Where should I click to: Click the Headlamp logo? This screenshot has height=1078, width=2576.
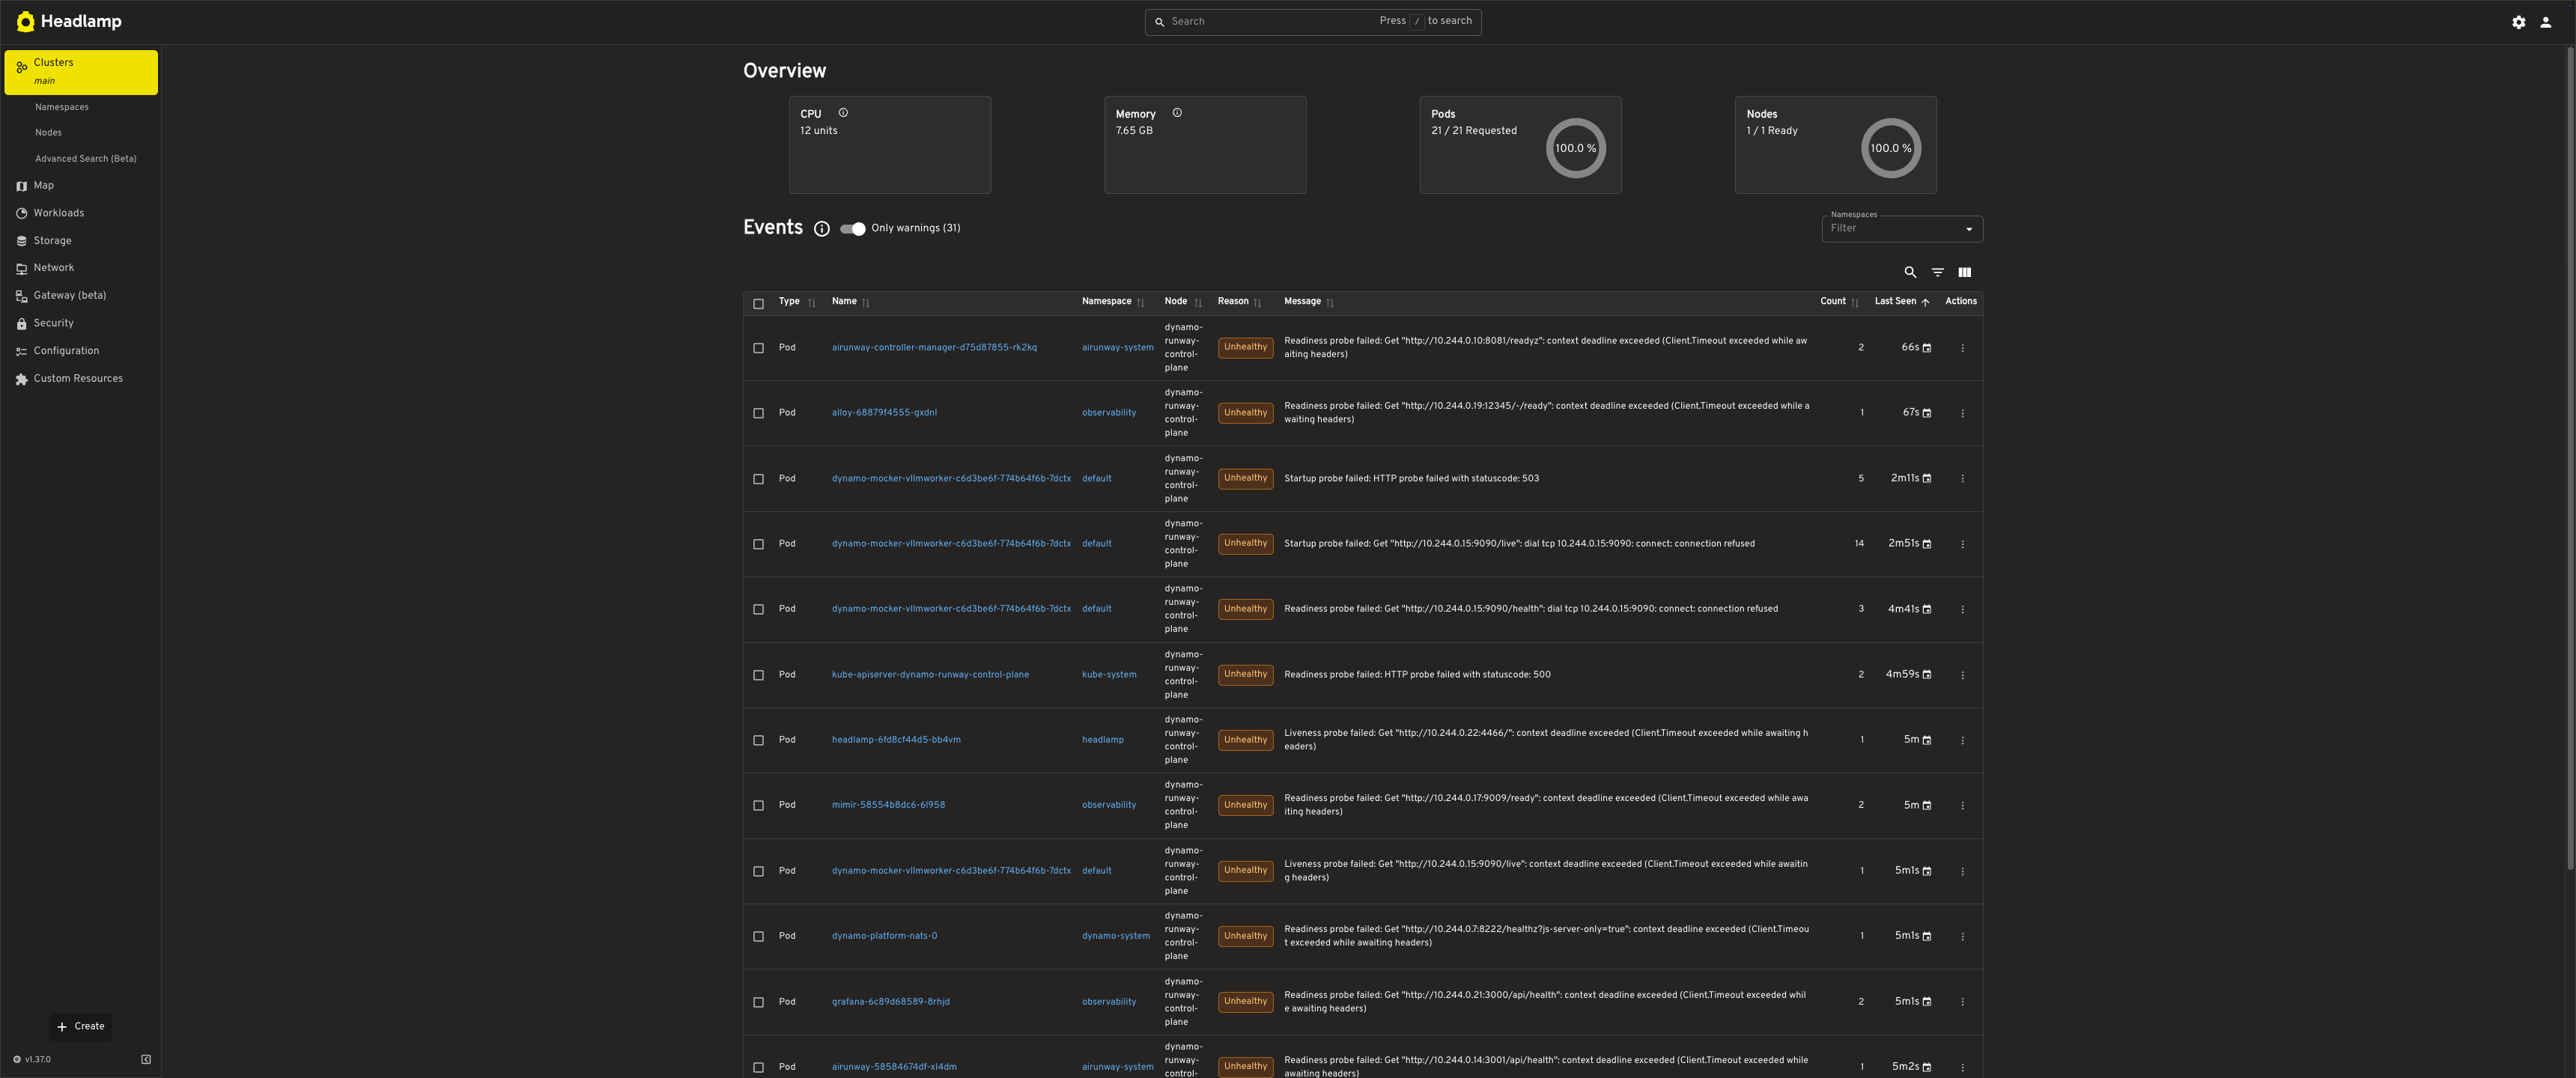click(x=69, y=22)
